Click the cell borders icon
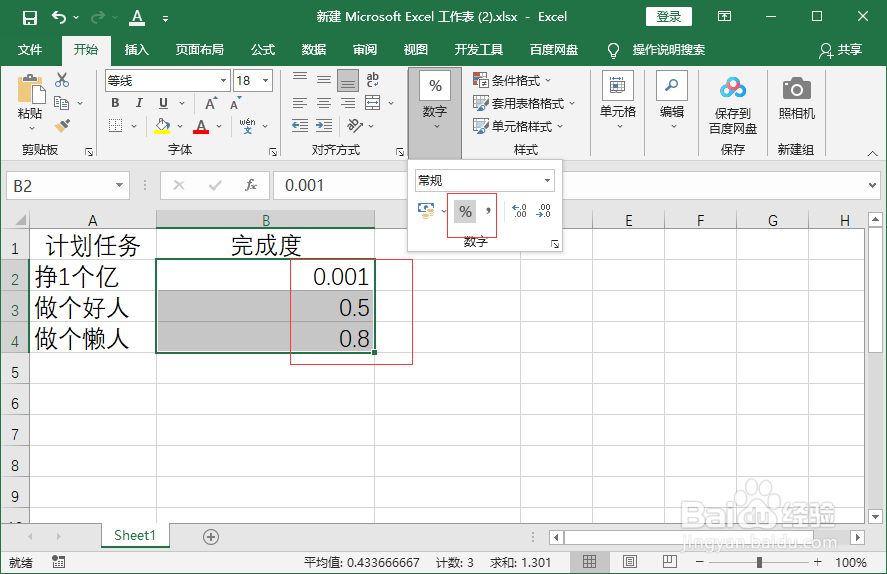The image size is (887, 574). pos(115,126)
